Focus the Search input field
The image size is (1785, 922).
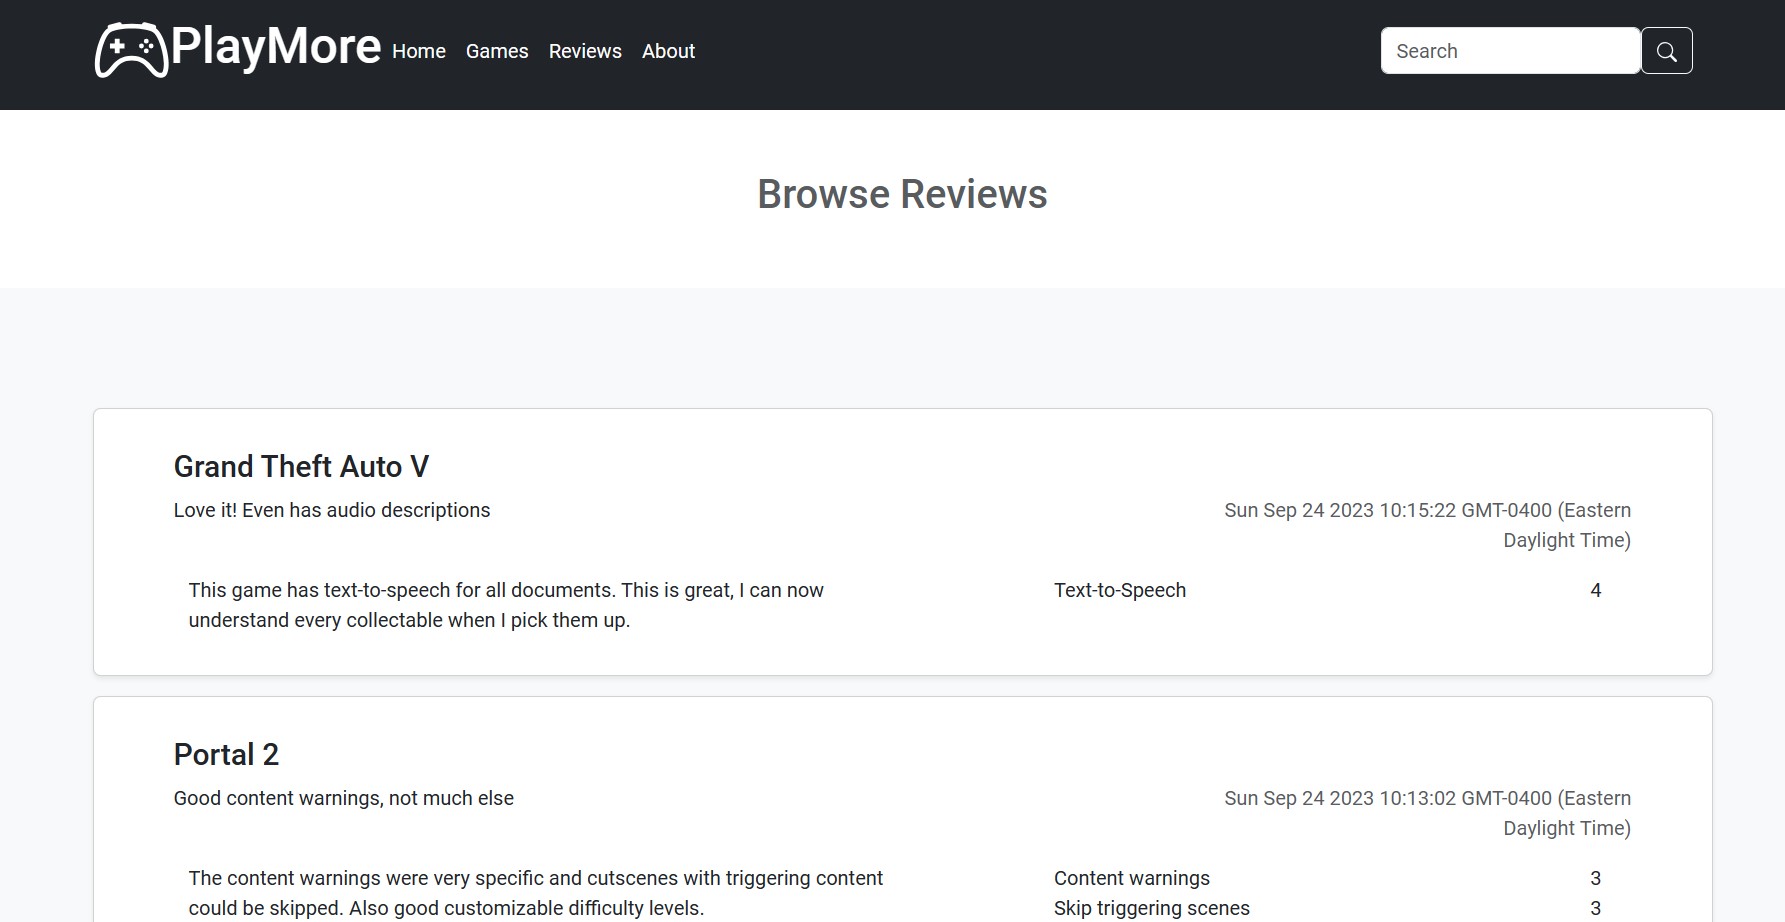[1510, 51]
